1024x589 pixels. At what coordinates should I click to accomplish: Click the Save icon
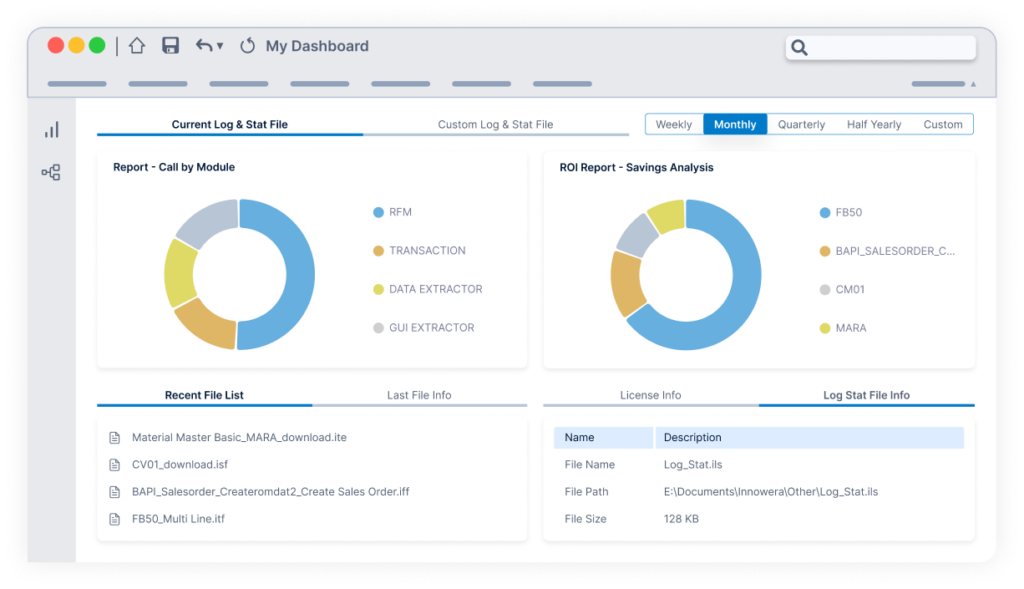coord(170,45)
